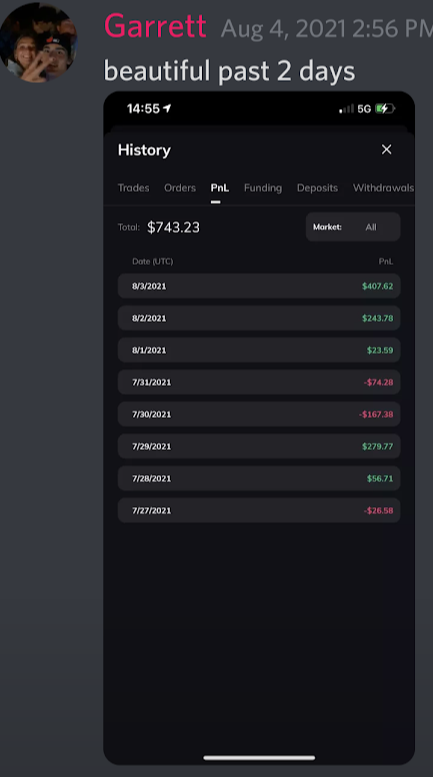Open the 7/30/2021 loss row

coord(259,414)
